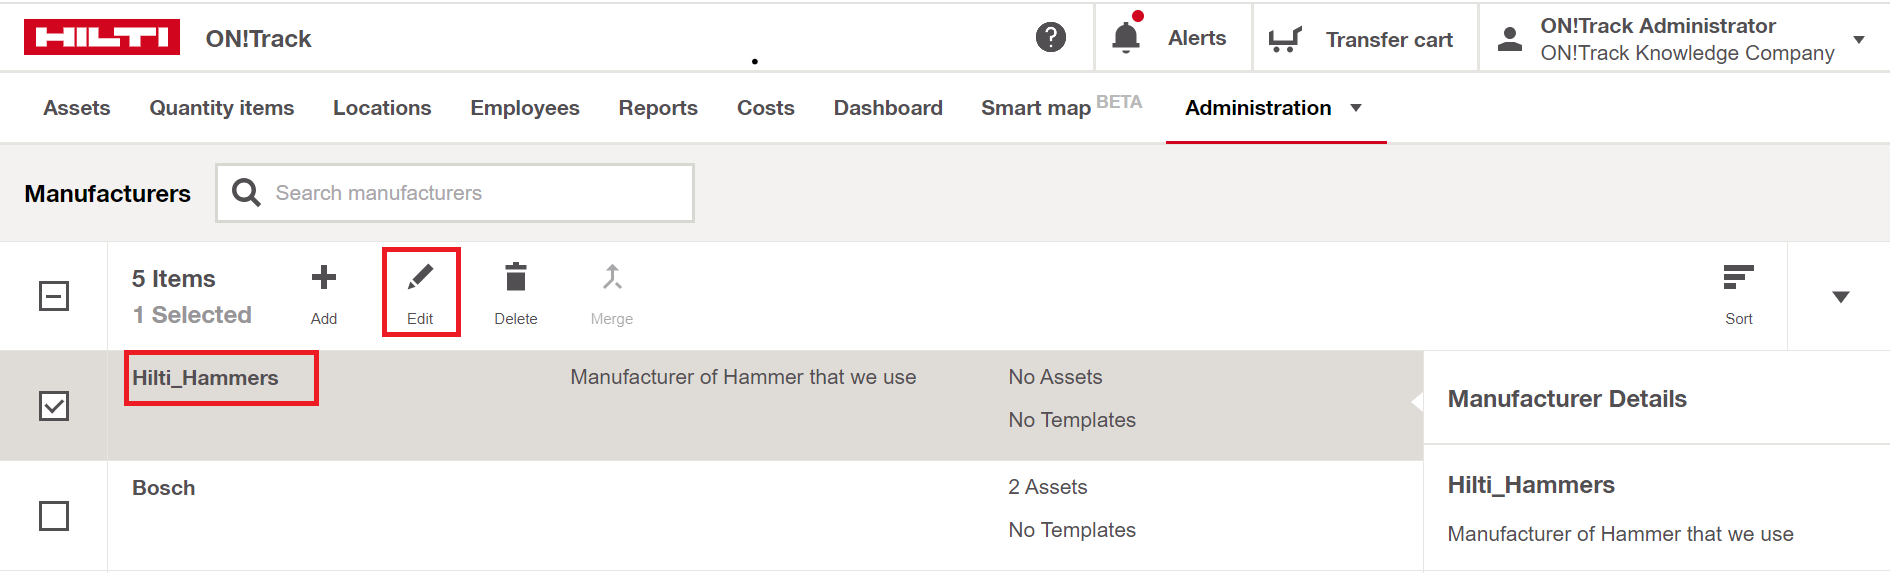
Task: Toggle the select-all manufacturers checkbox
Action: click(54, 296)
